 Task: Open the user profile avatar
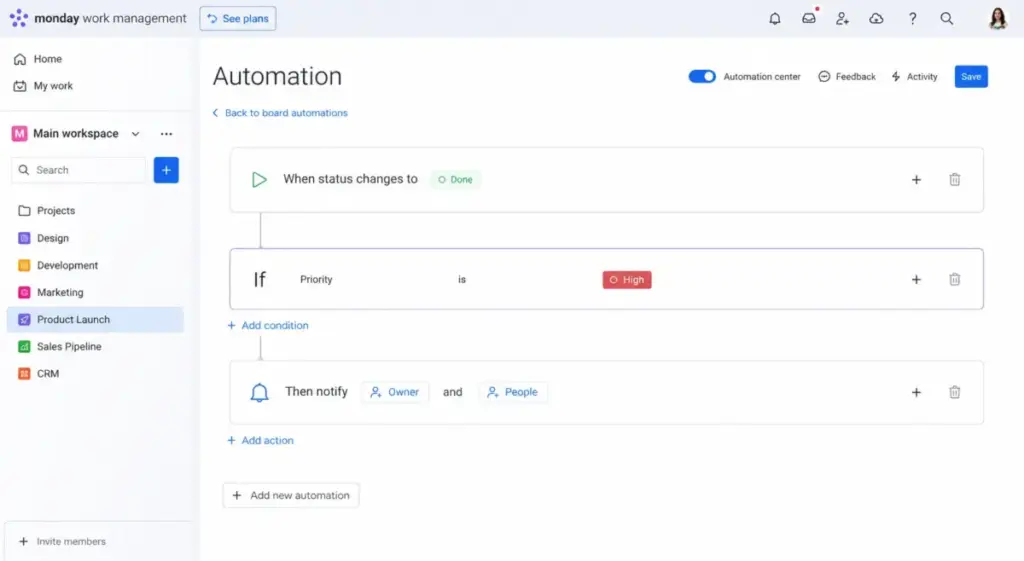[x=998, y=18]
